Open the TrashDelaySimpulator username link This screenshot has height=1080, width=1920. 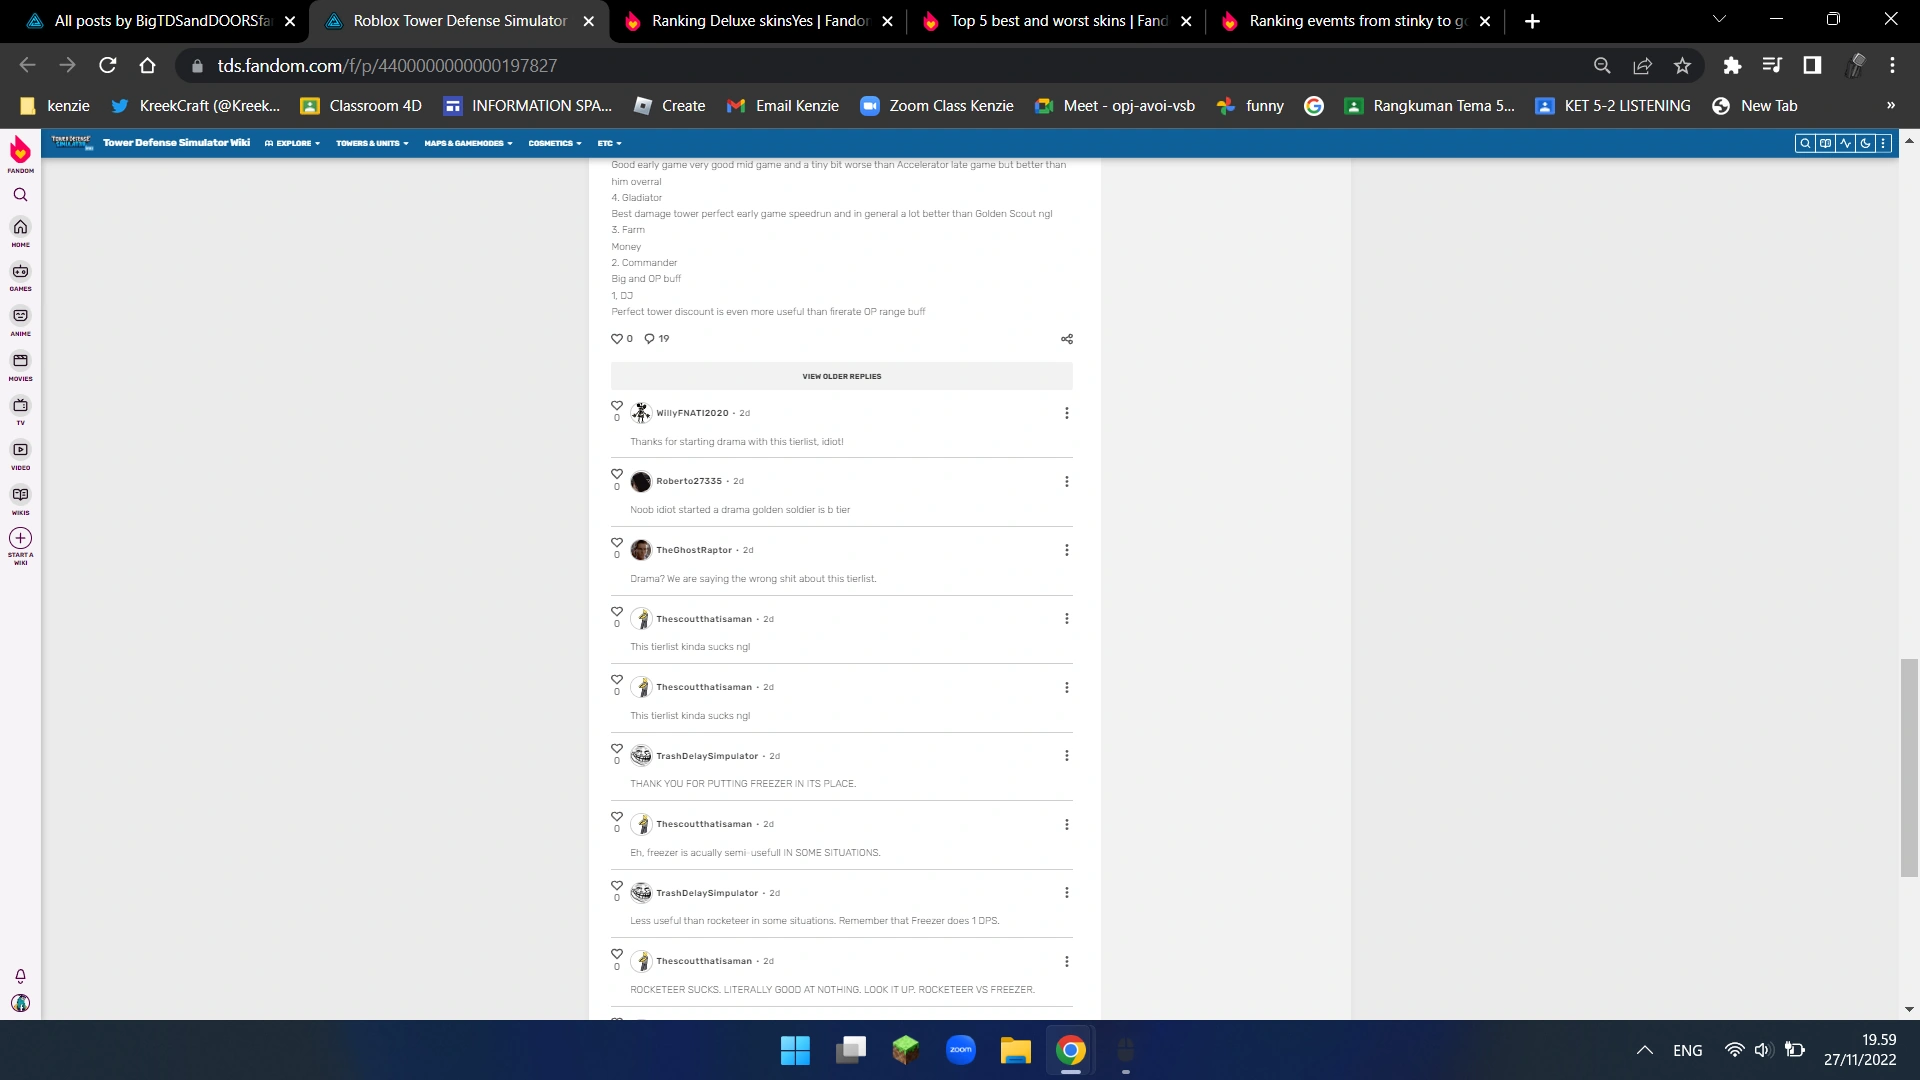[707, 756]
